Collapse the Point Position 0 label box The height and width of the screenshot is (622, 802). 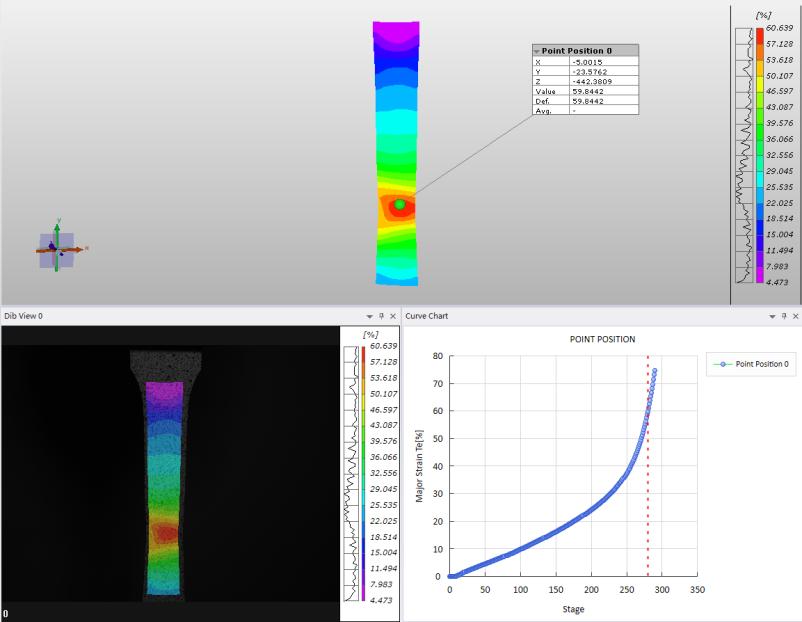point(537,51)
